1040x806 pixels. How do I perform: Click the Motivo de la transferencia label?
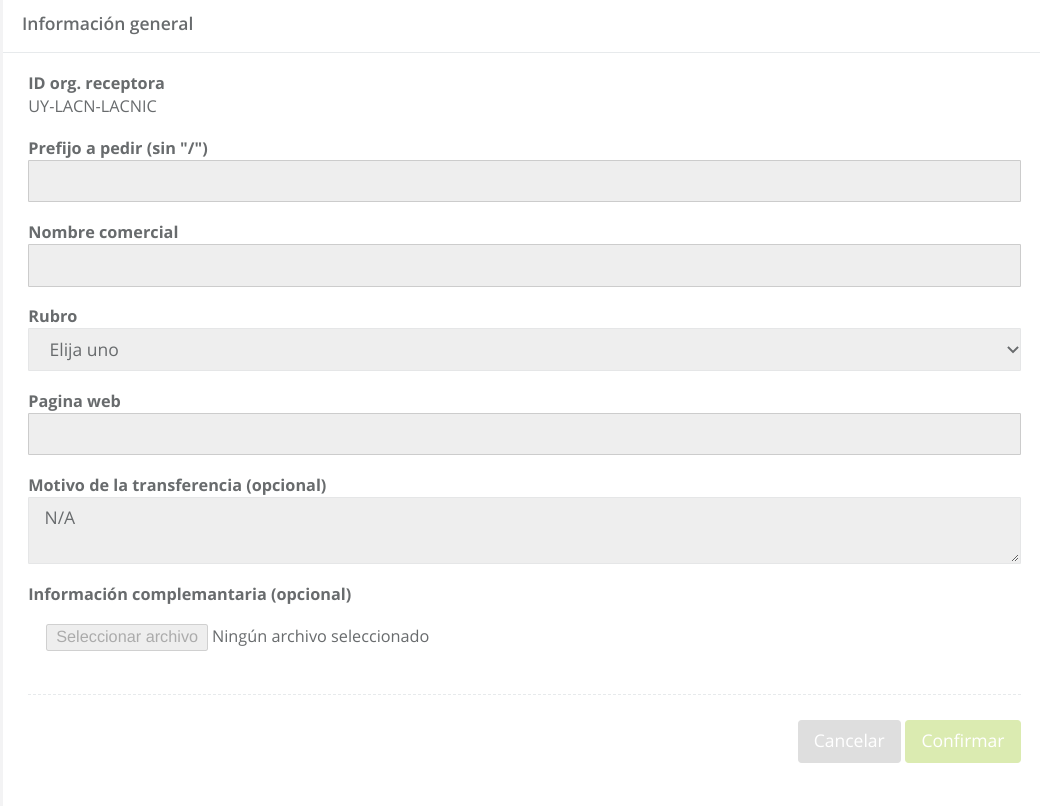(x=177, y=485)
